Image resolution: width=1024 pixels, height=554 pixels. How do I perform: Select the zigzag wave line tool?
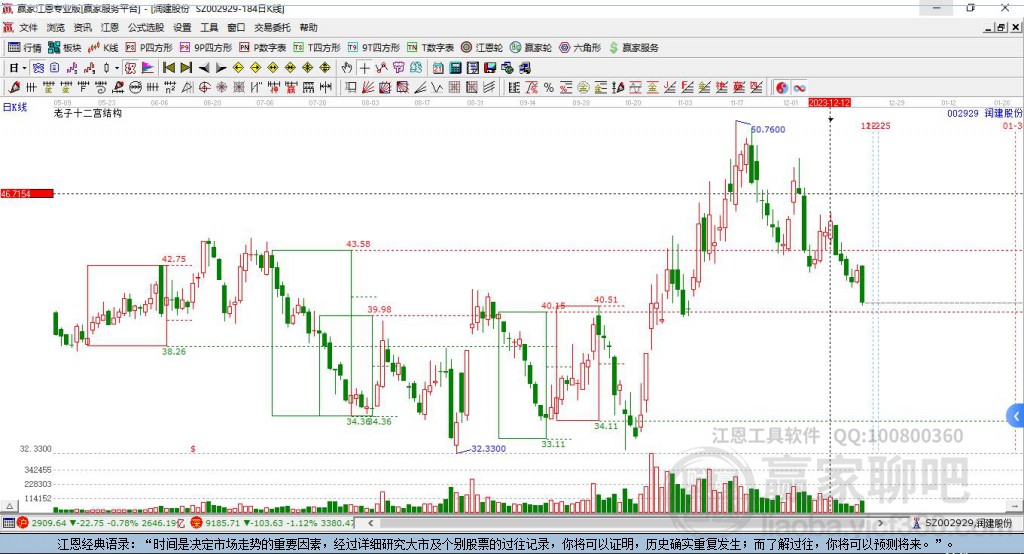(x=437, y=88)
